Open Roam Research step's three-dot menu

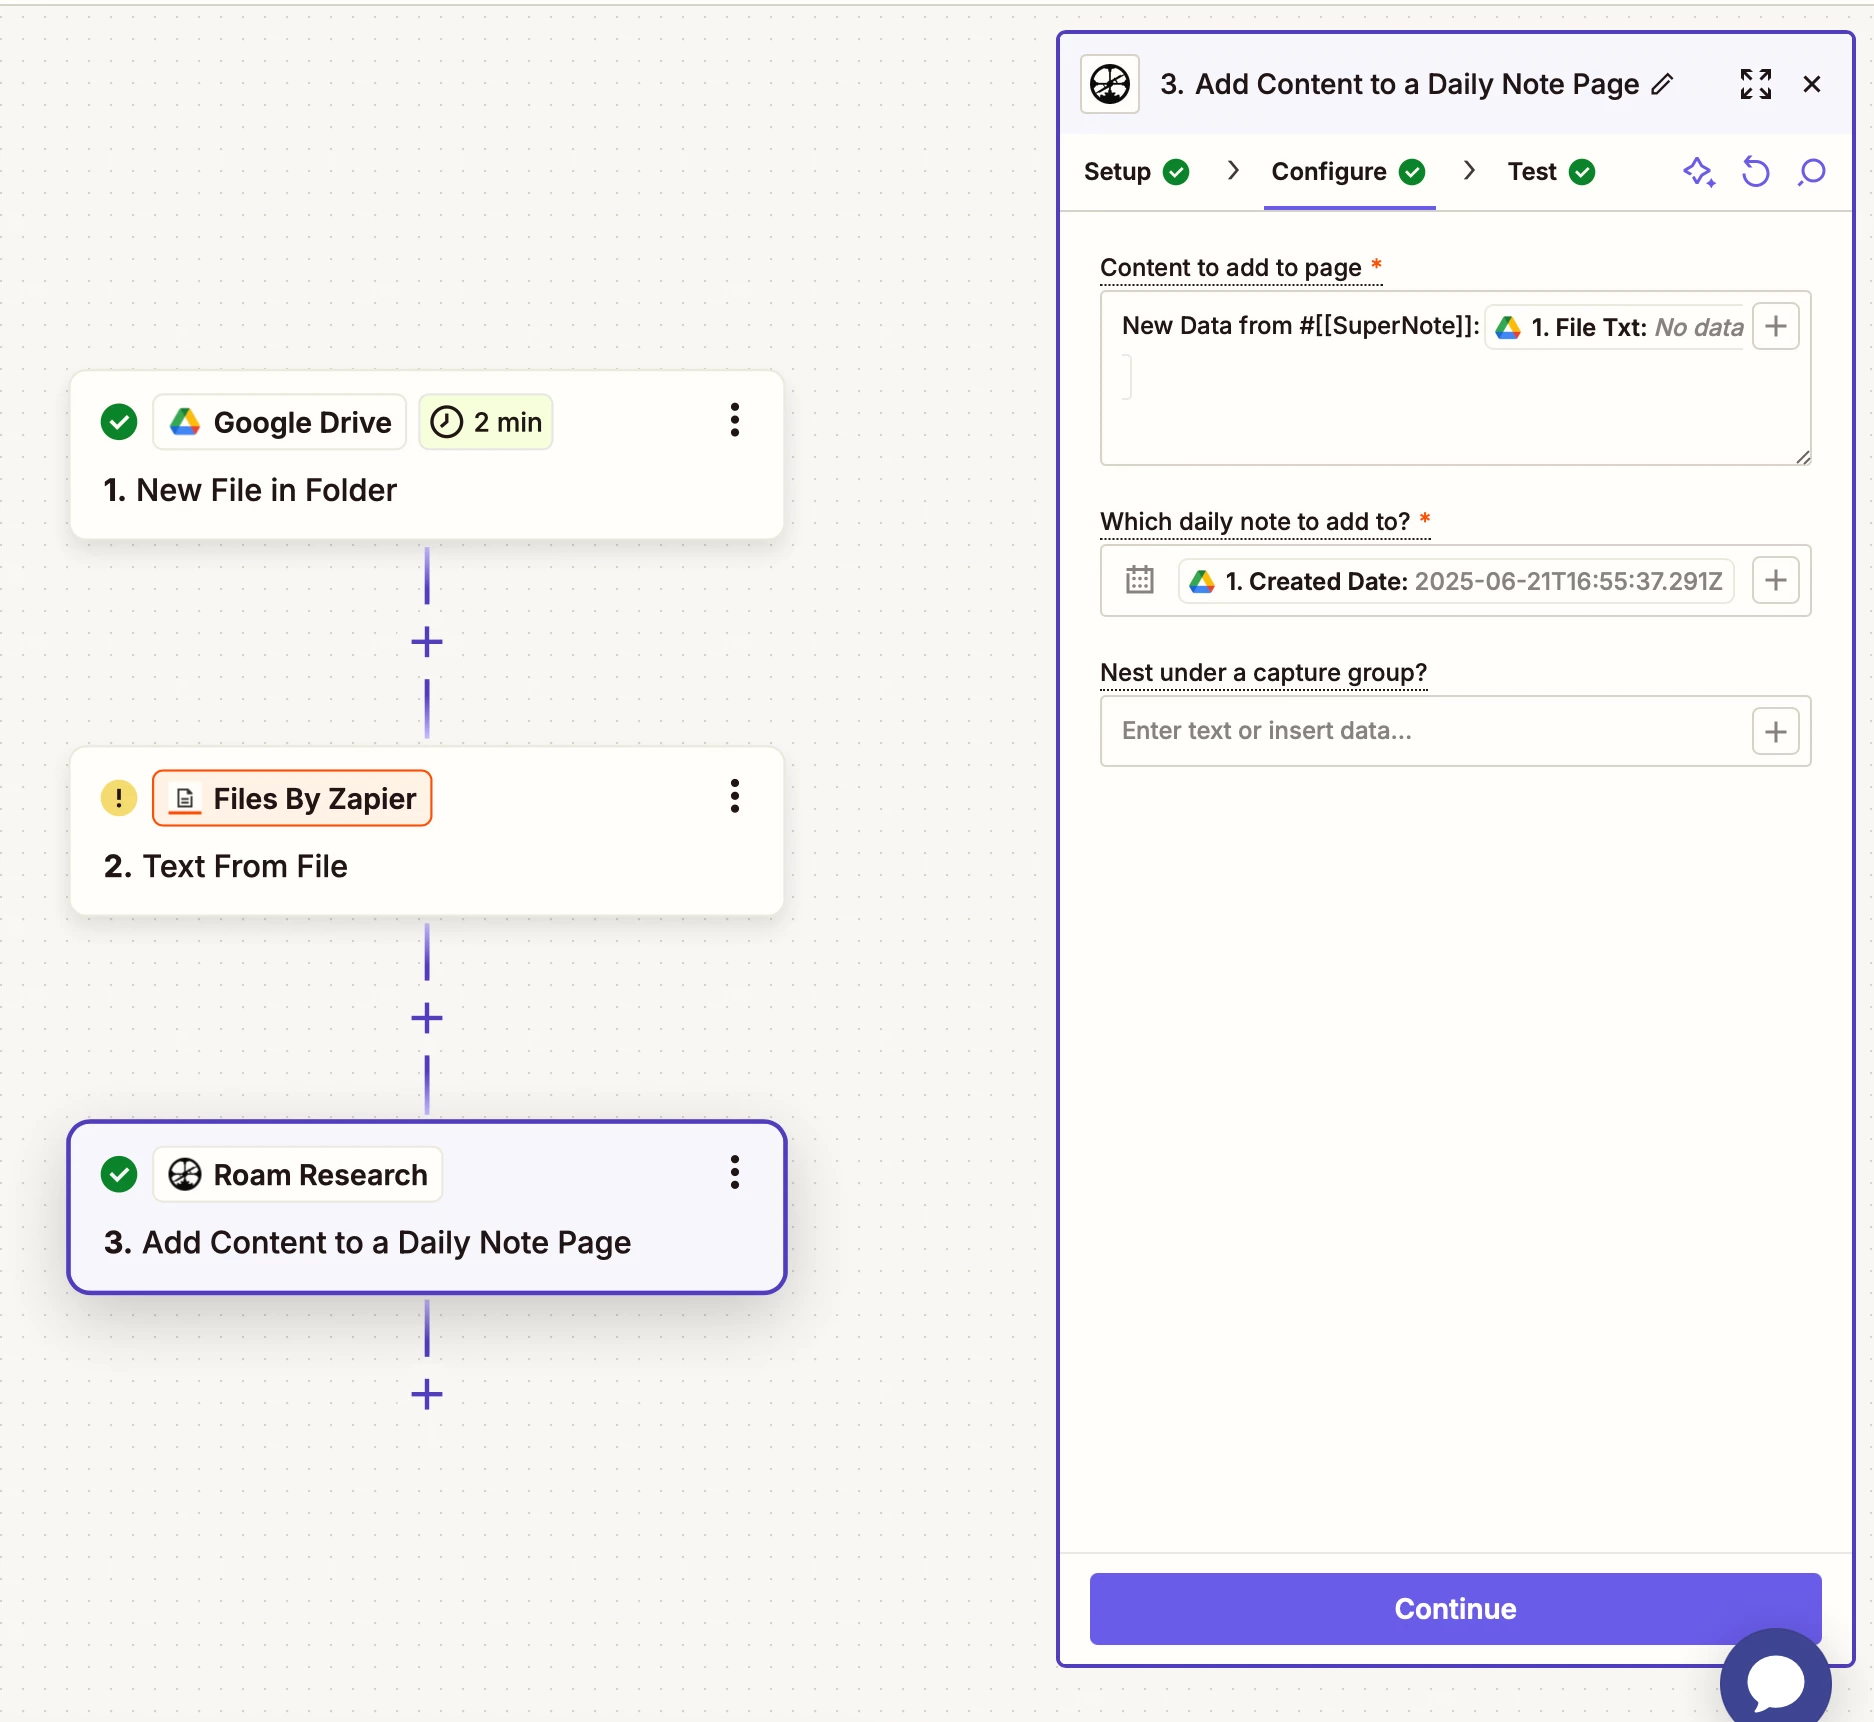735,1173
